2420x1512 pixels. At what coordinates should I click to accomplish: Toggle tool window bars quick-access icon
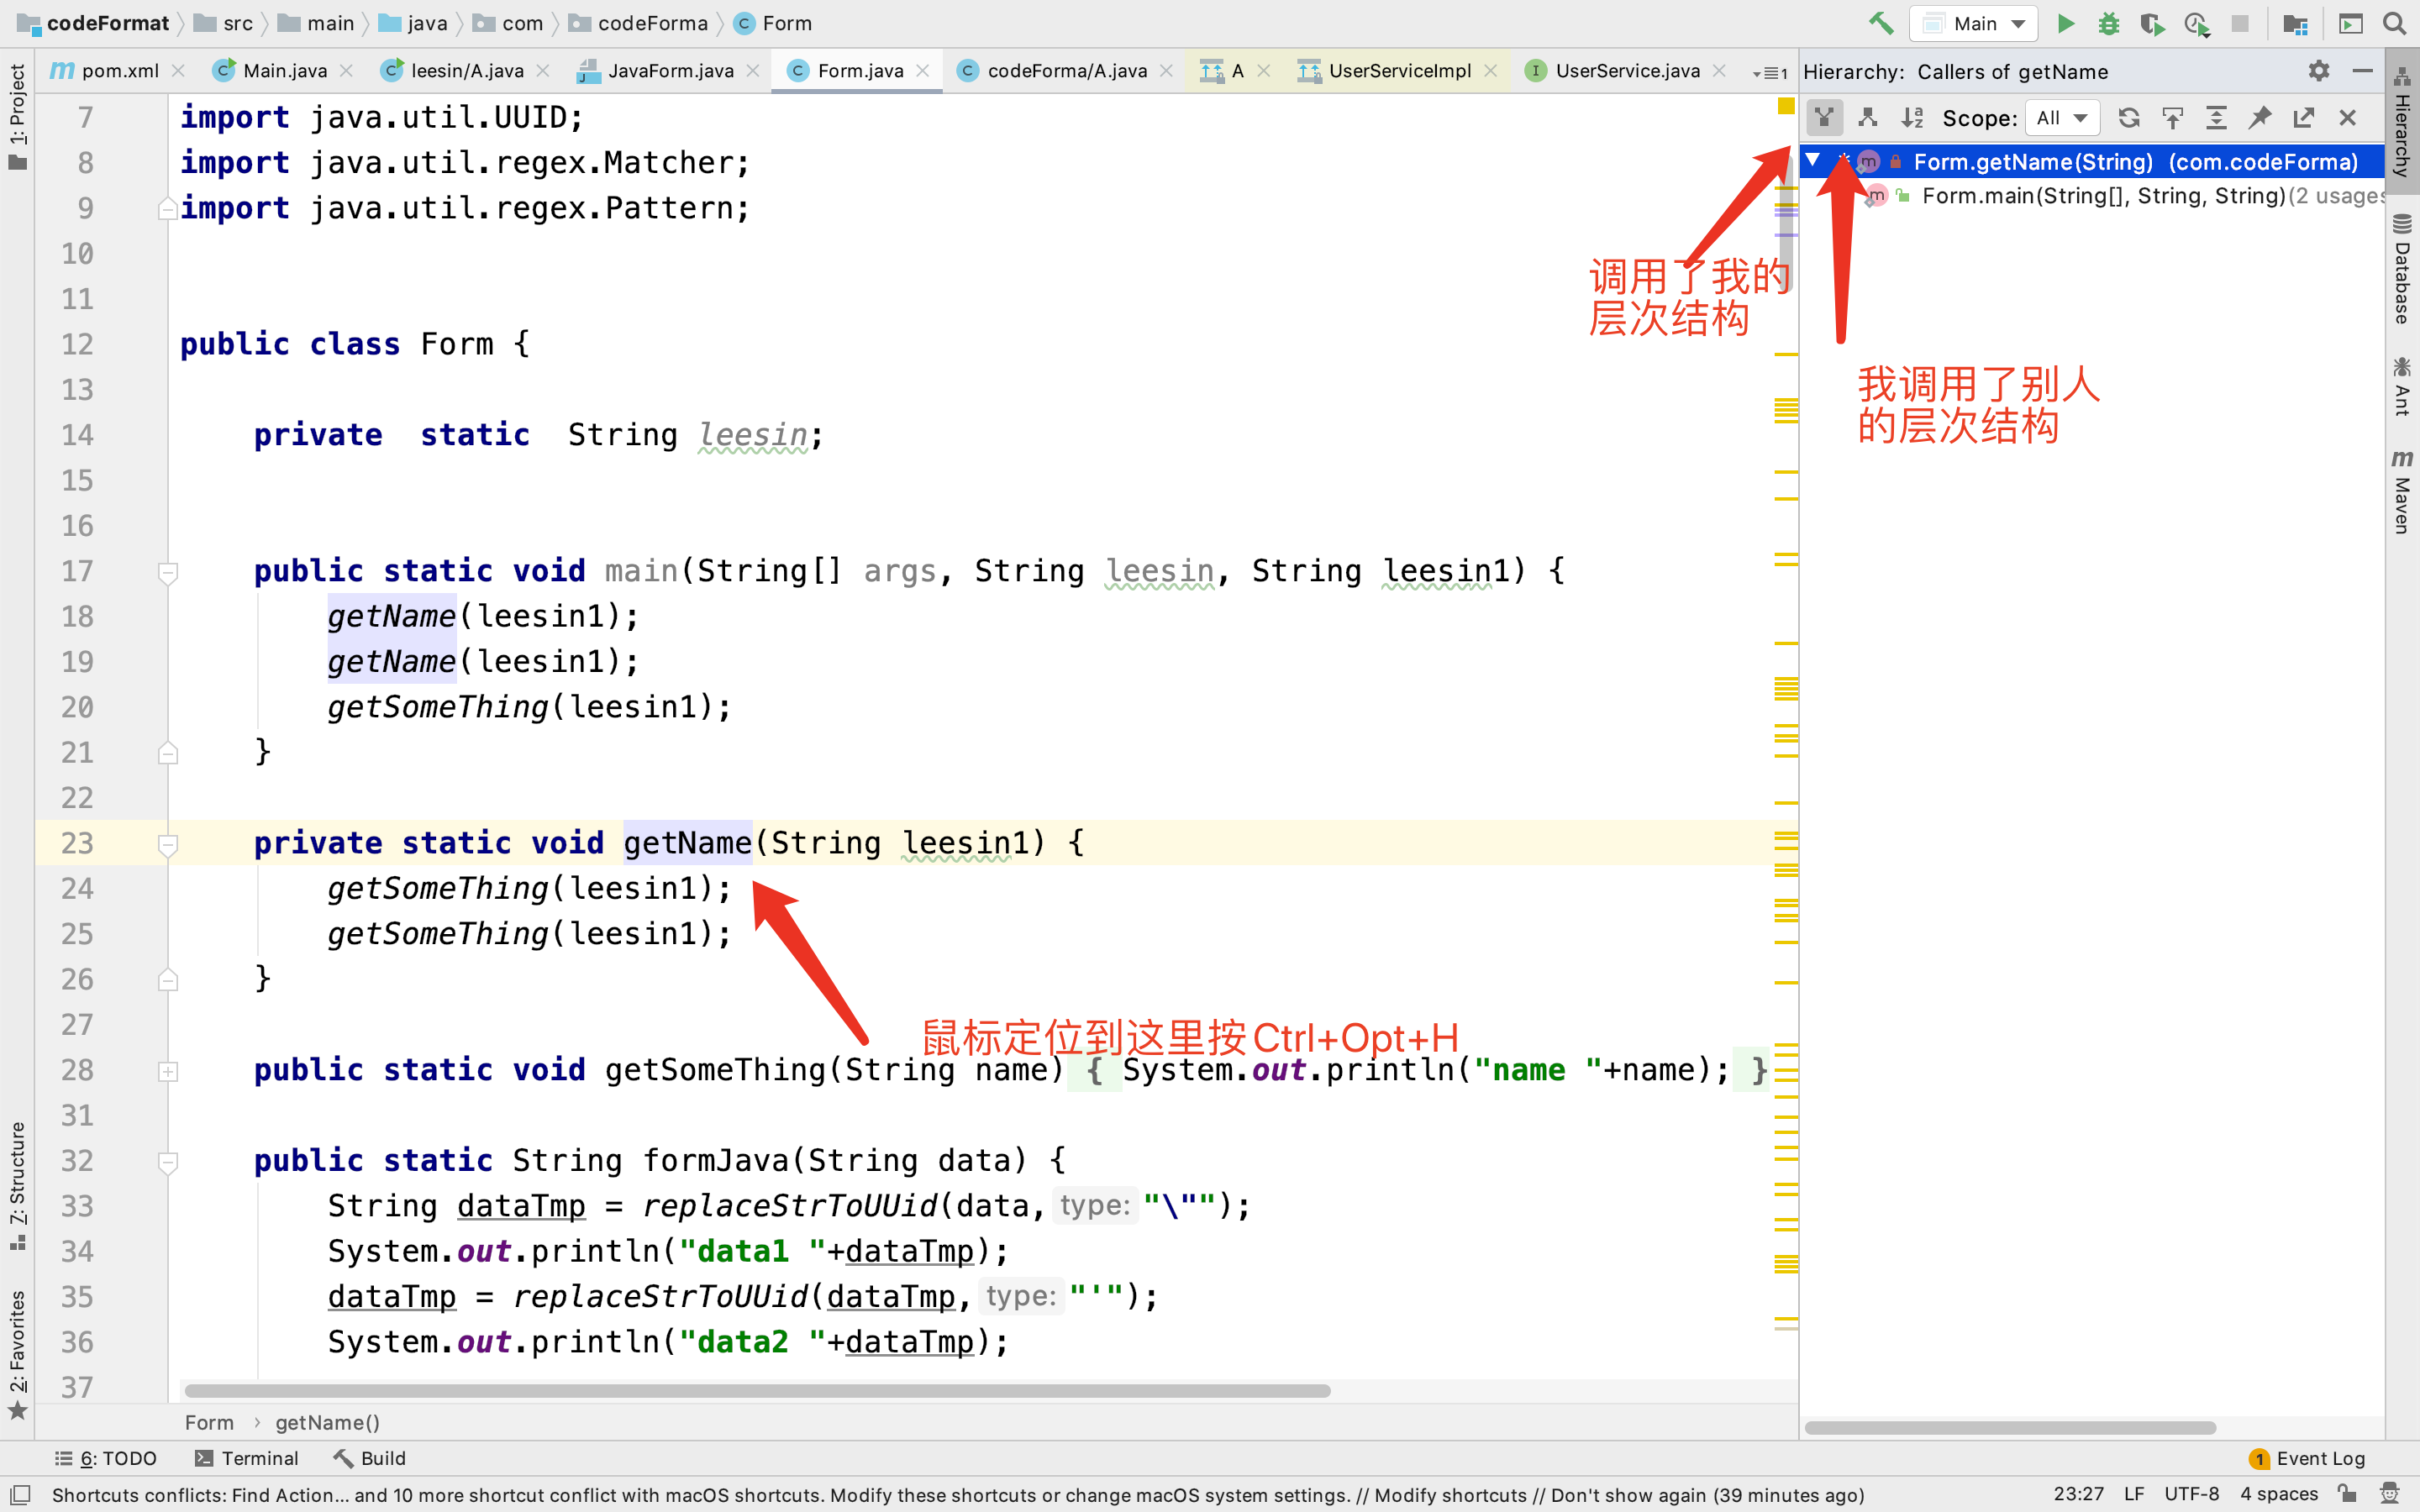pyautogui.click(x=19, y=1494)
